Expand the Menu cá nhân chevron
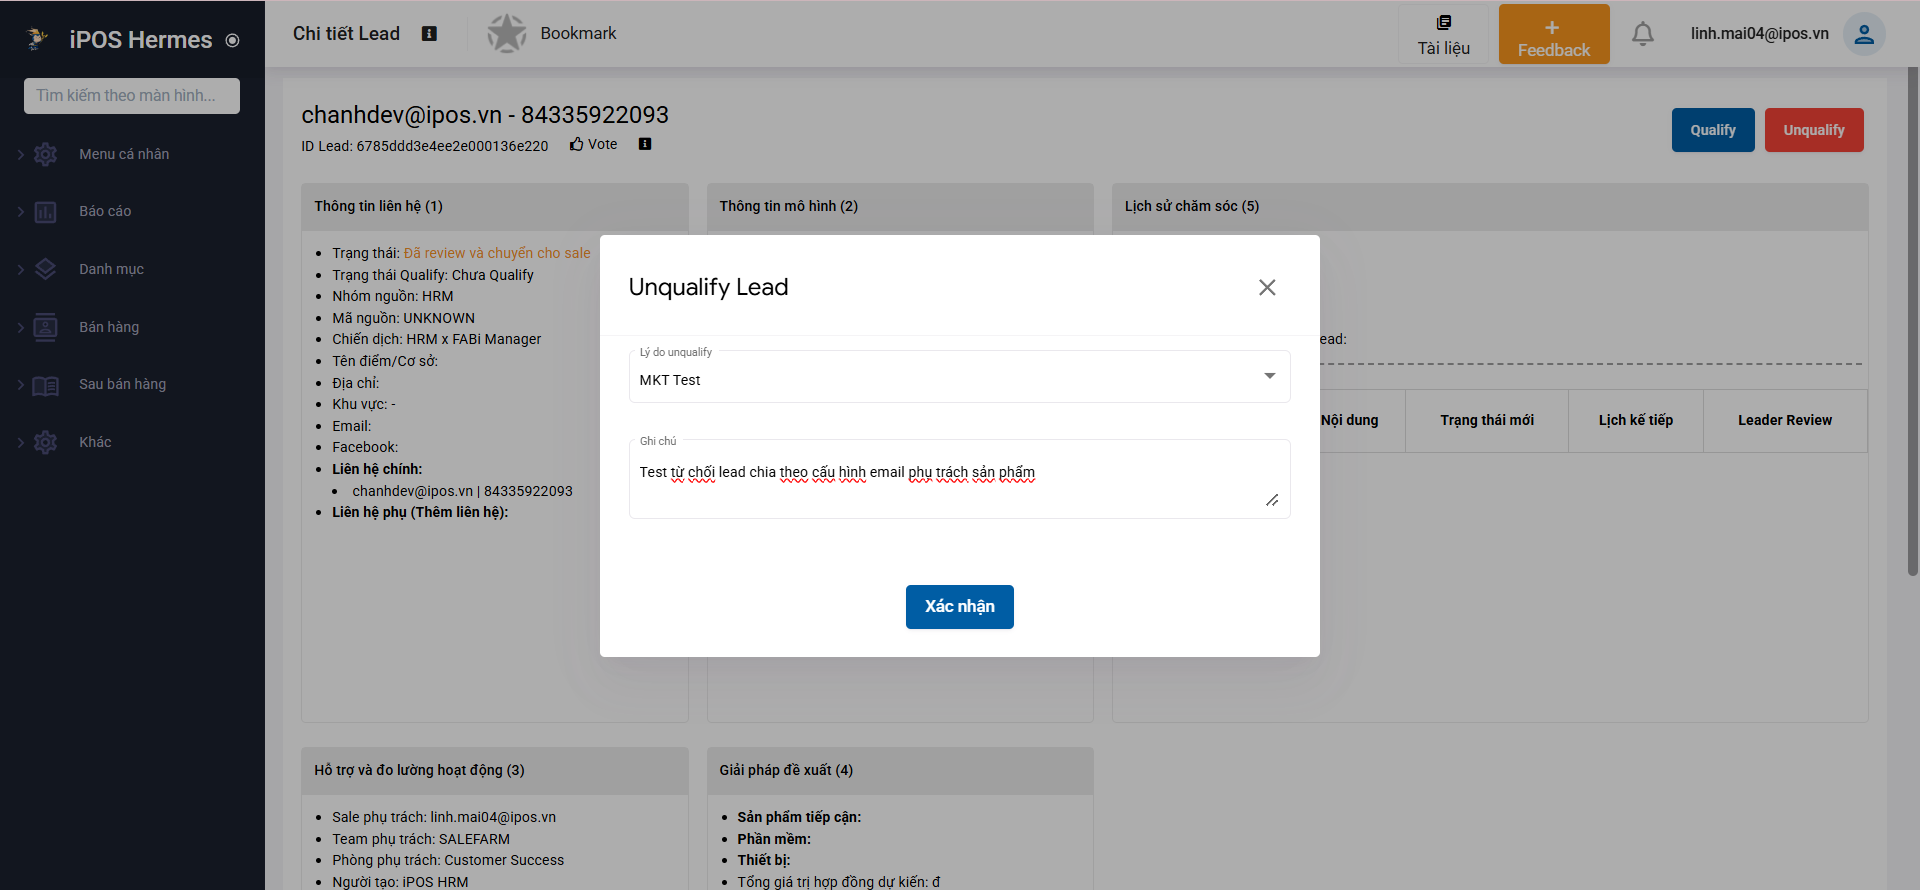The image size is (1920, 890). click(20, 154)
